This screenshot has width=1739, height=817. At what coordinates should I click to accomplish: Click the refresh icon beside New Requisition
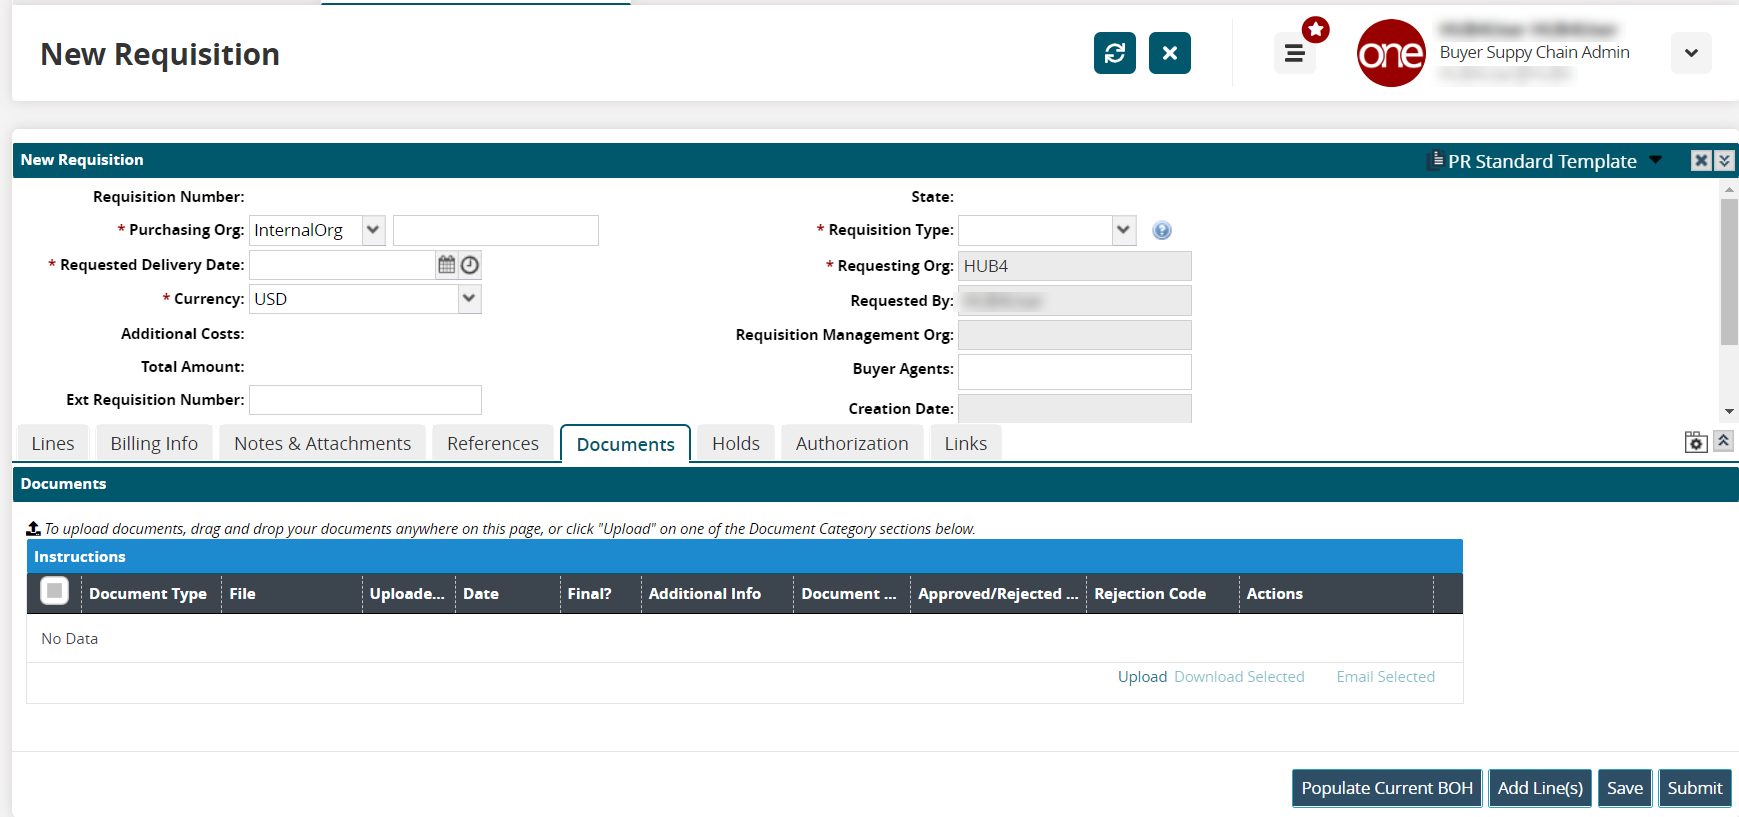click(1114, 53)
